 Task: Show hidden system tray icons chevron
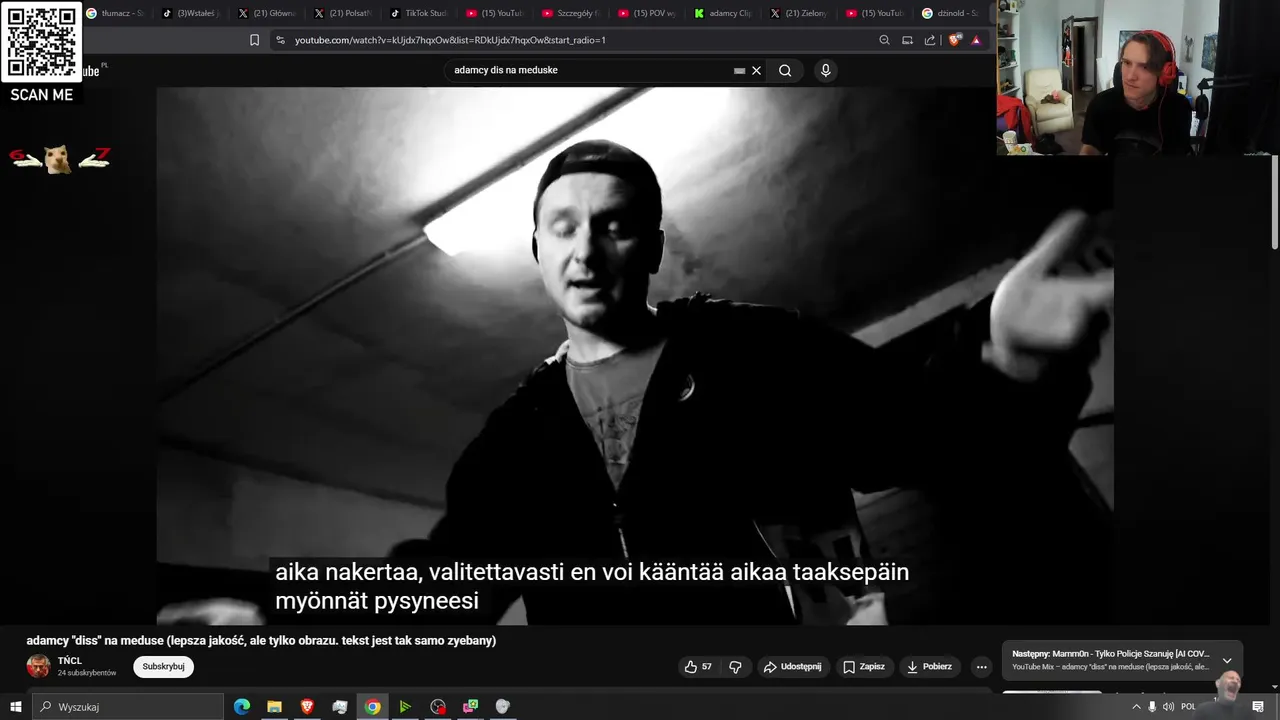(x=1136, y=707)
